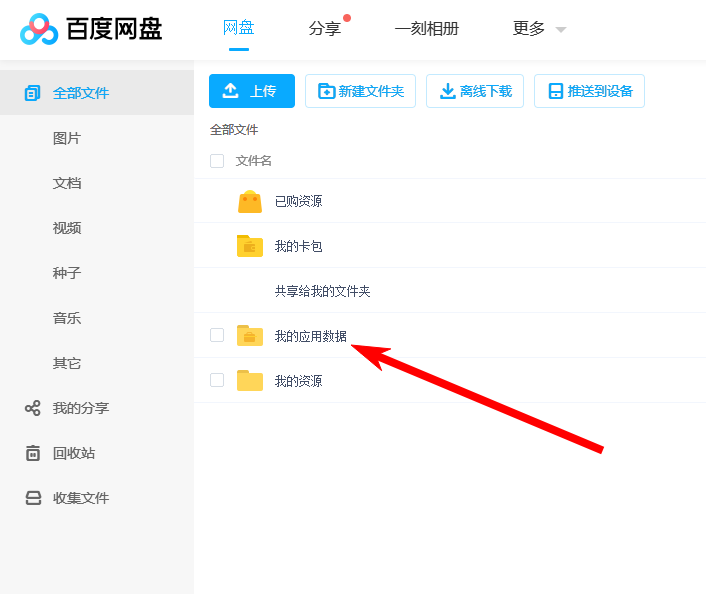The width and height of the screenshot is (706, 594).
Task: Click the new-folder icon in 新建文件夹
Action: (326, 91)
